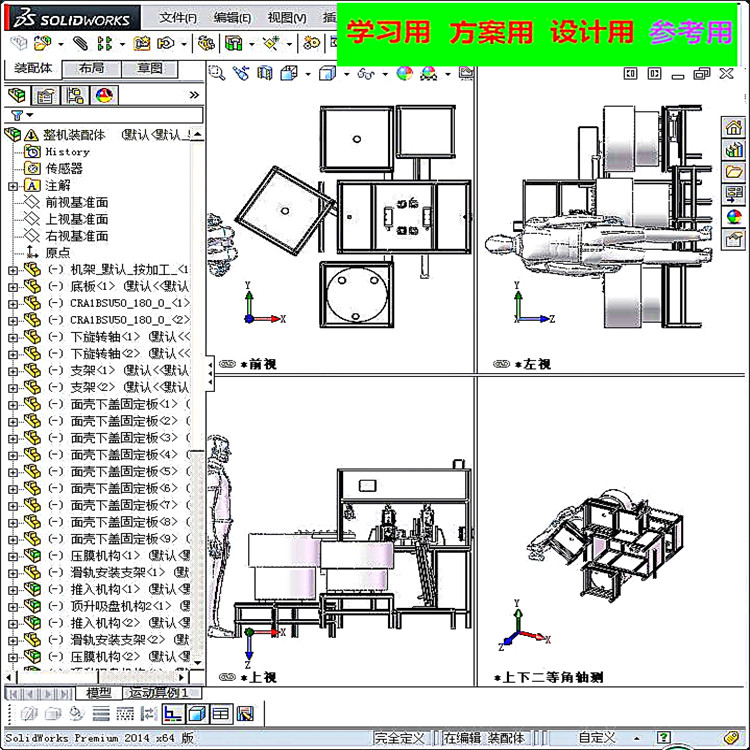The height and width of the screenshot is (750, 750).
Task: Click the New Motion Study gears icon
Action: click(x=311, y=44)
